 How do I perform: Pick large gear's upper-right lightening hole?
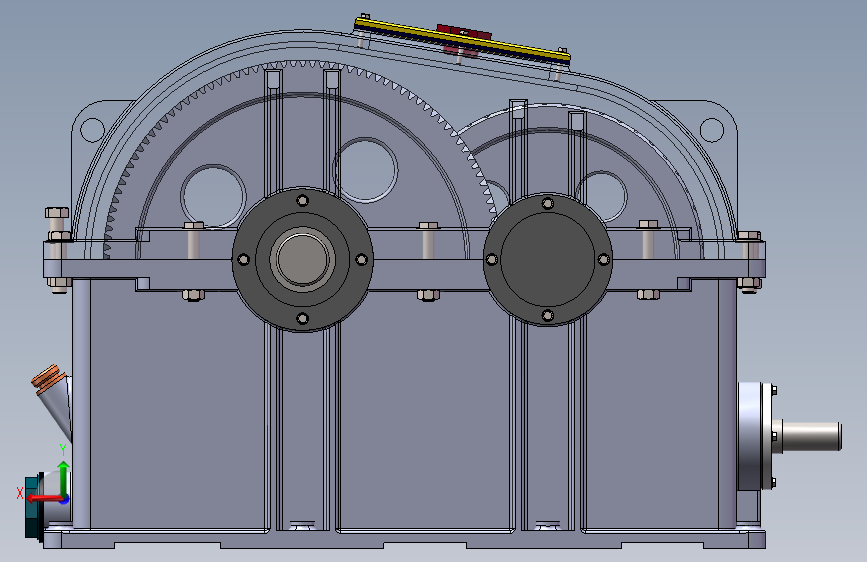tap(366, 170)
